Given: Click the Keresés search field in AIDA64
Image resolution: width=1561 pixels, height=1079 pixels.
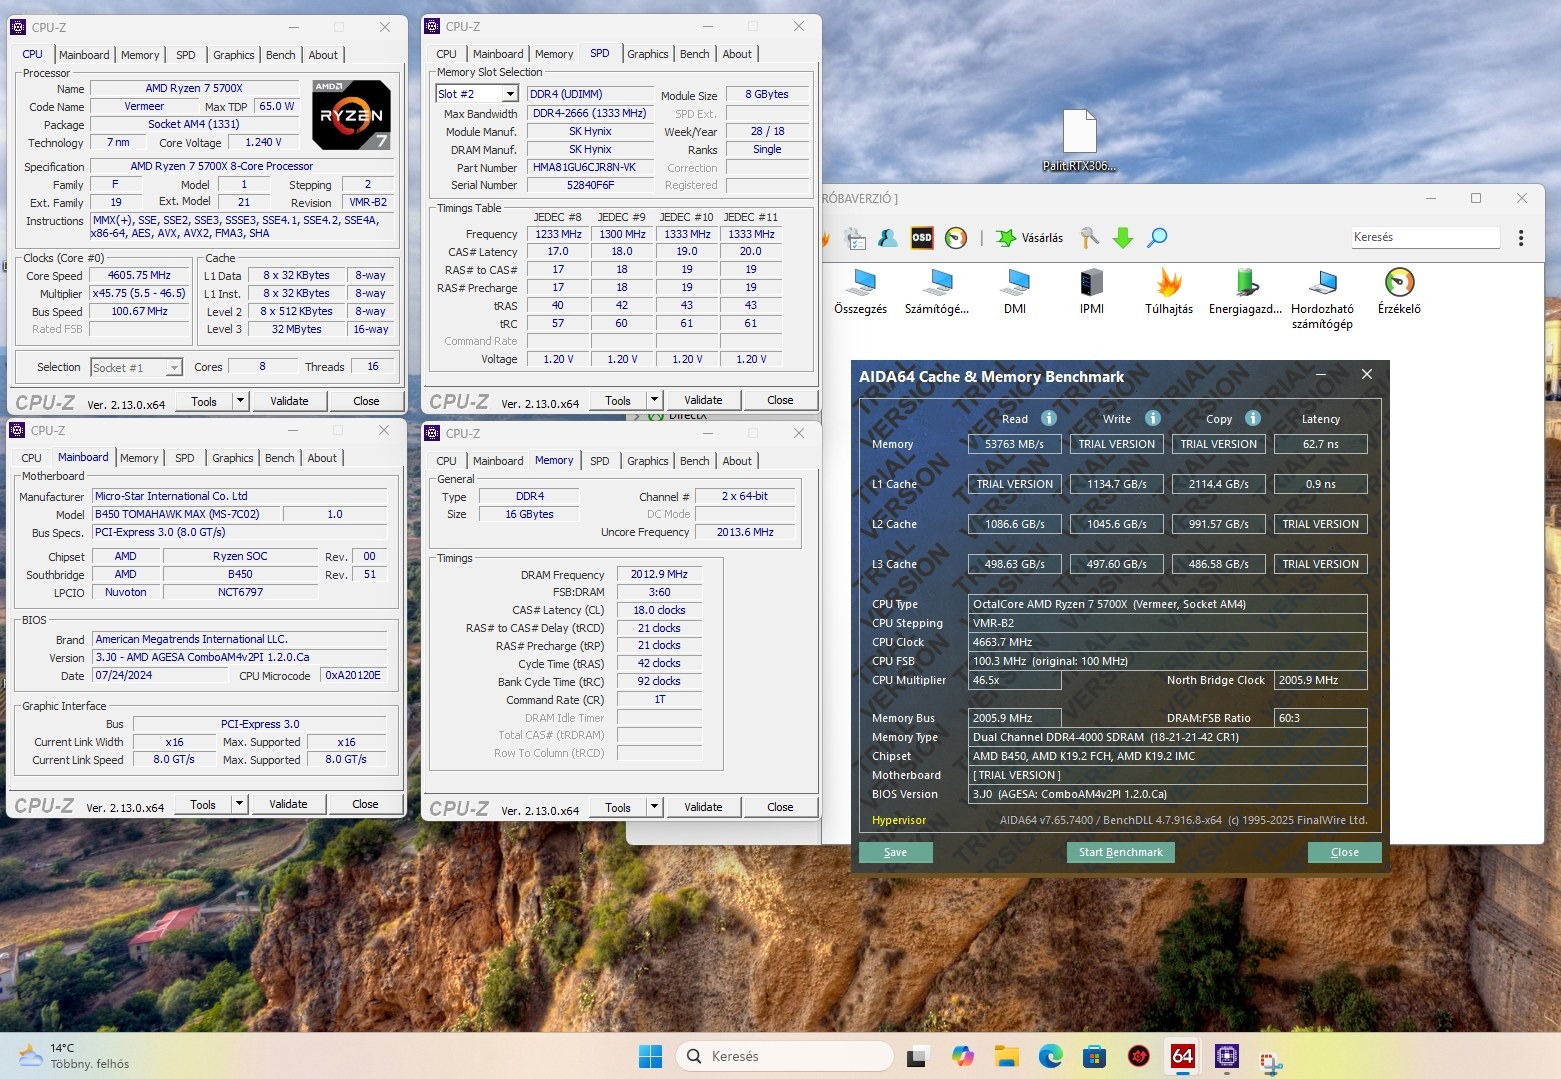Looking at the screenshot, I should (x=1424, y=238).
